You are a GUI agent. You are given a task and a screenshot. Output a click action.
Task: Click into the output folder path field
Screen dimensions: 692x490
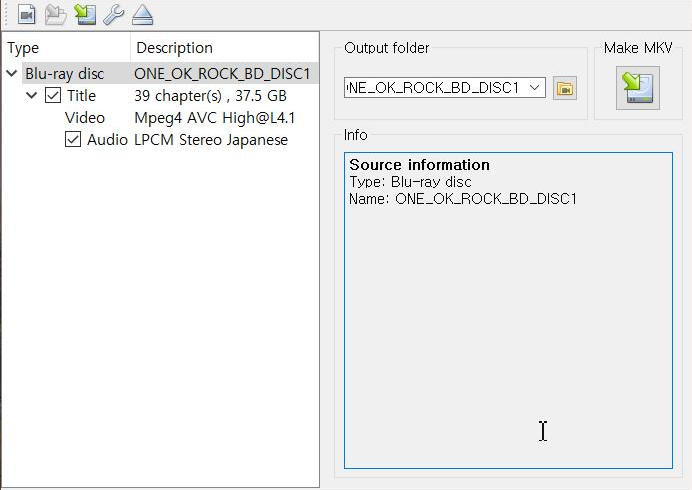coord(435,87)
